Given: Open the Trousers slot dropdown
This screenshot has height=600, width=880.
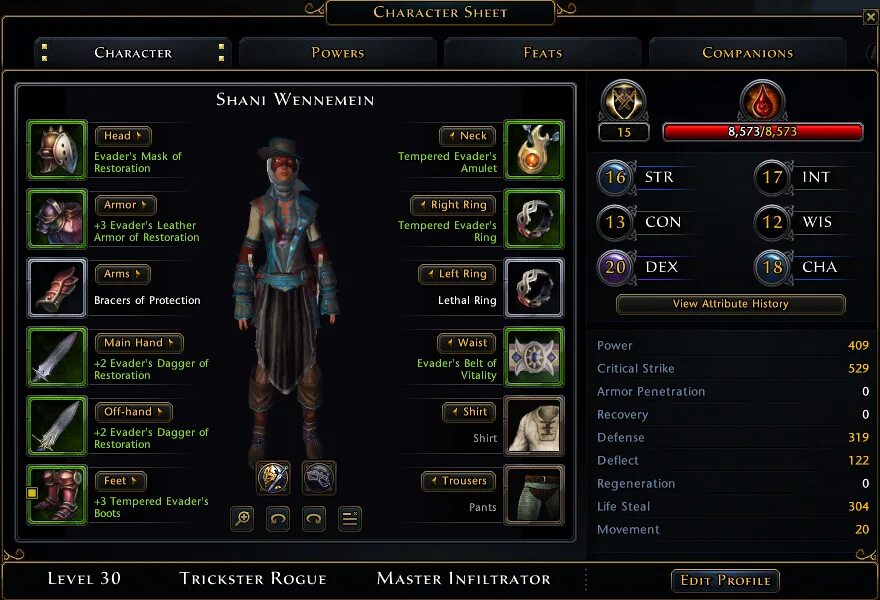Looking at the screenshot, I should 459,481.
